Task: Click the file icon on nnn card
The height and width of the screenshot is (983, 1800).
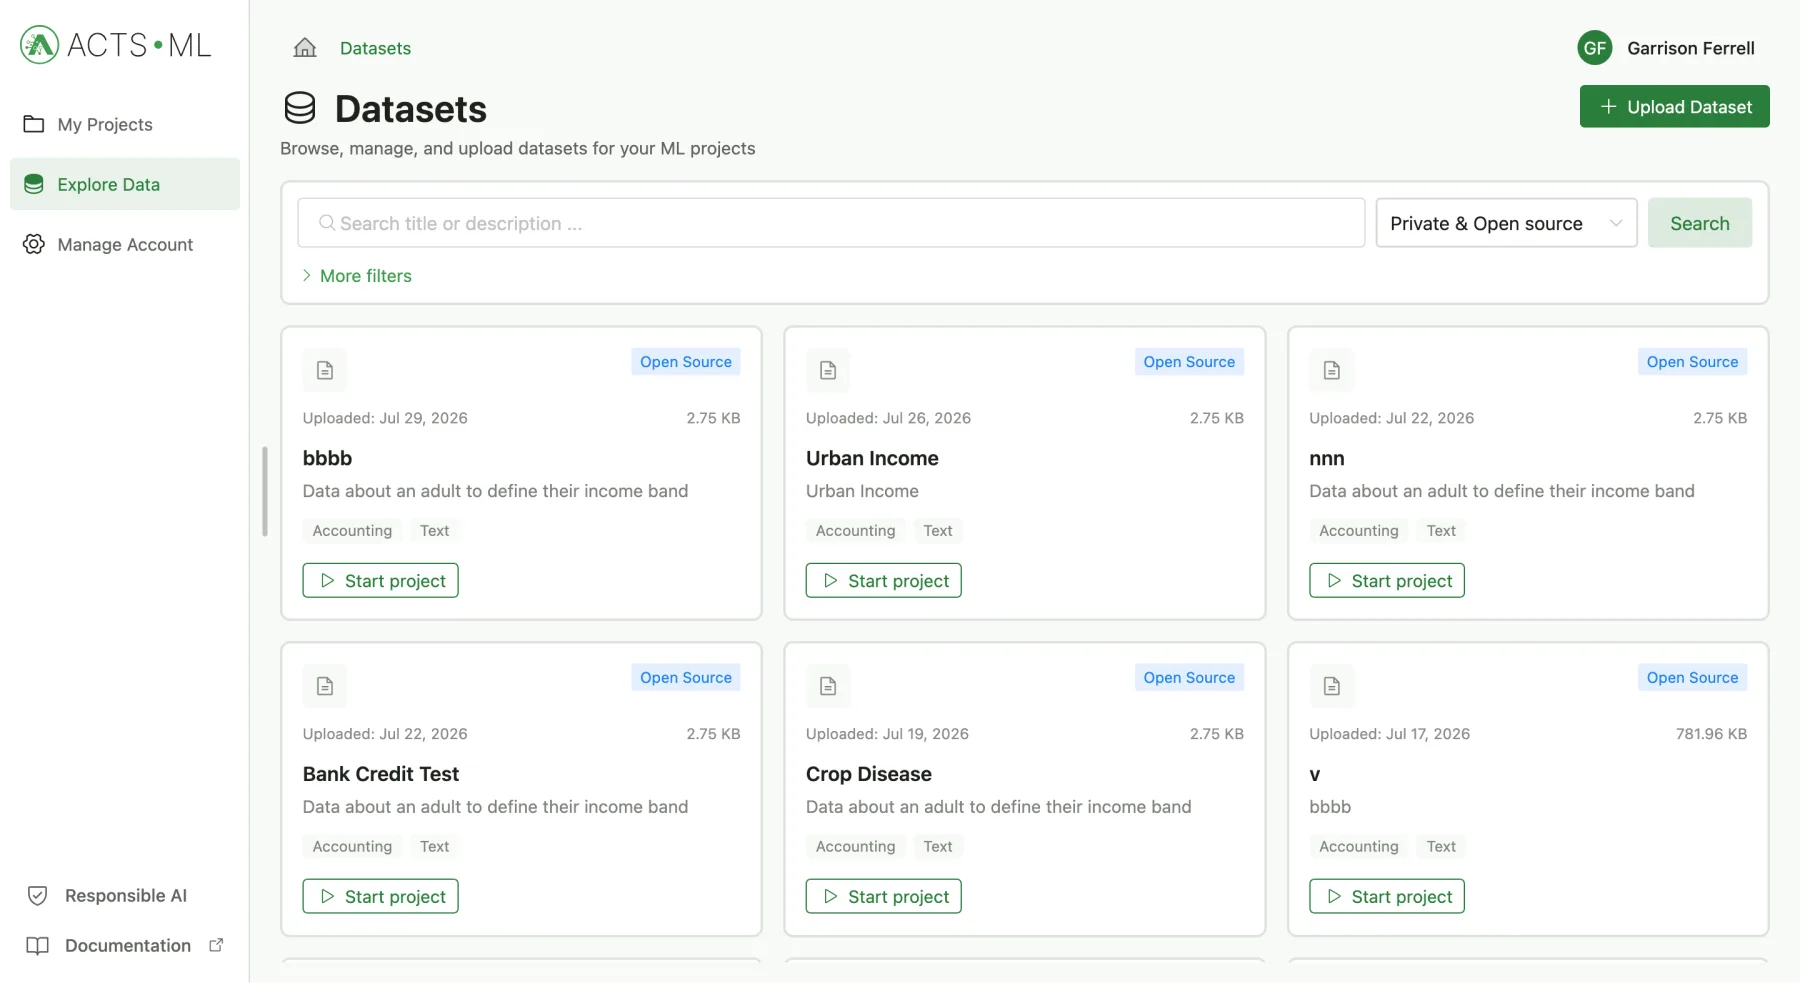Action: click(1332, 370)
